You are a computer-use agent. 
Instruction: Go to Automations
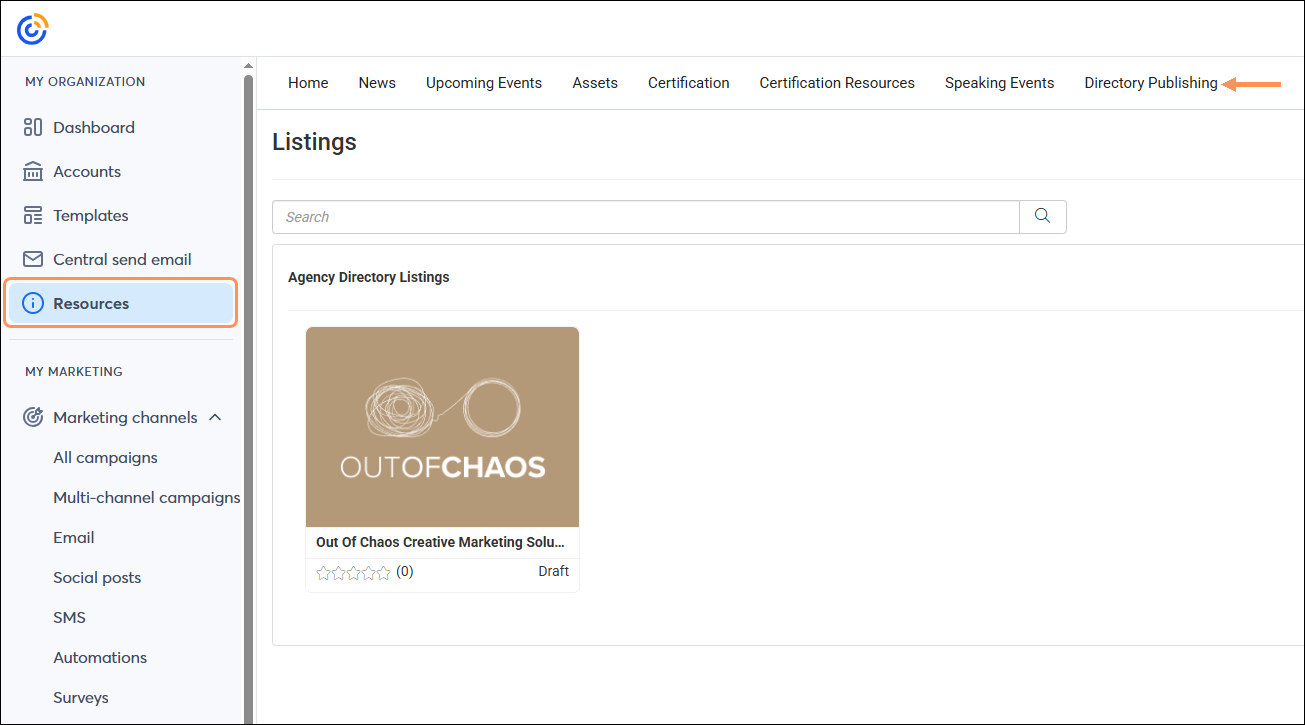tap(100, 657)
